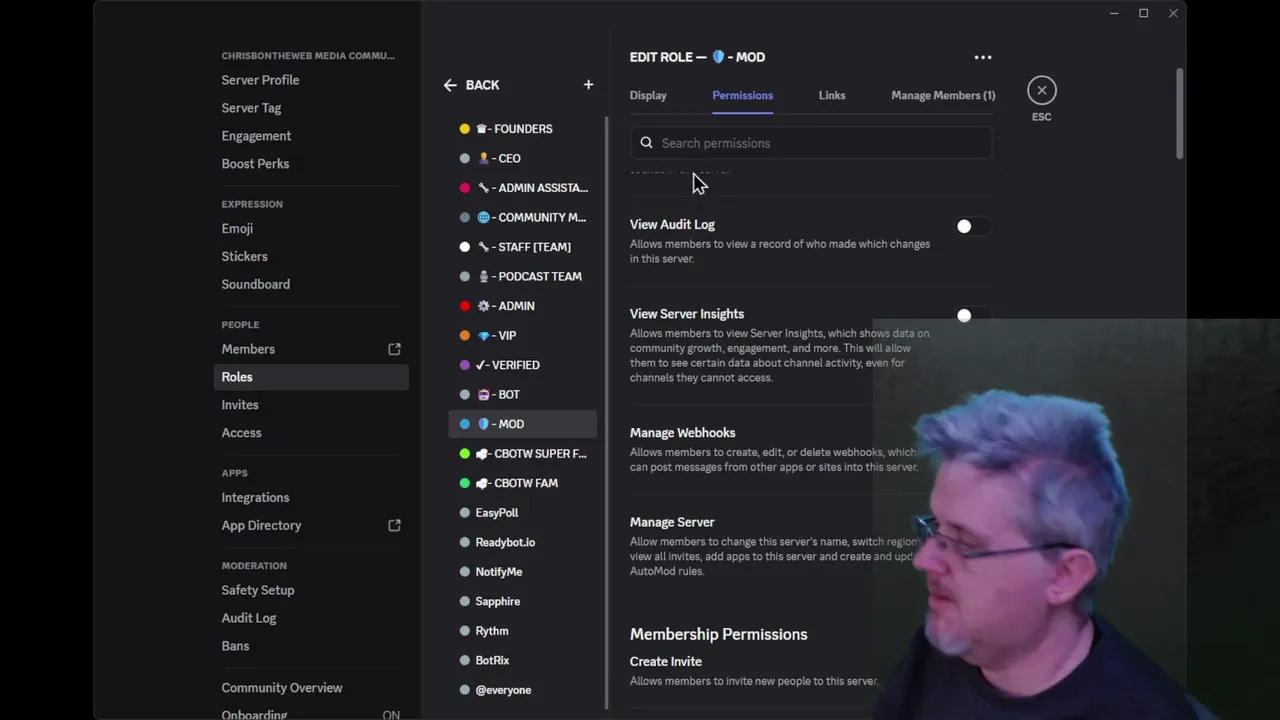1280x720 pixels.
Task: Click the plus icon to create a role
Action: (588, 85)
